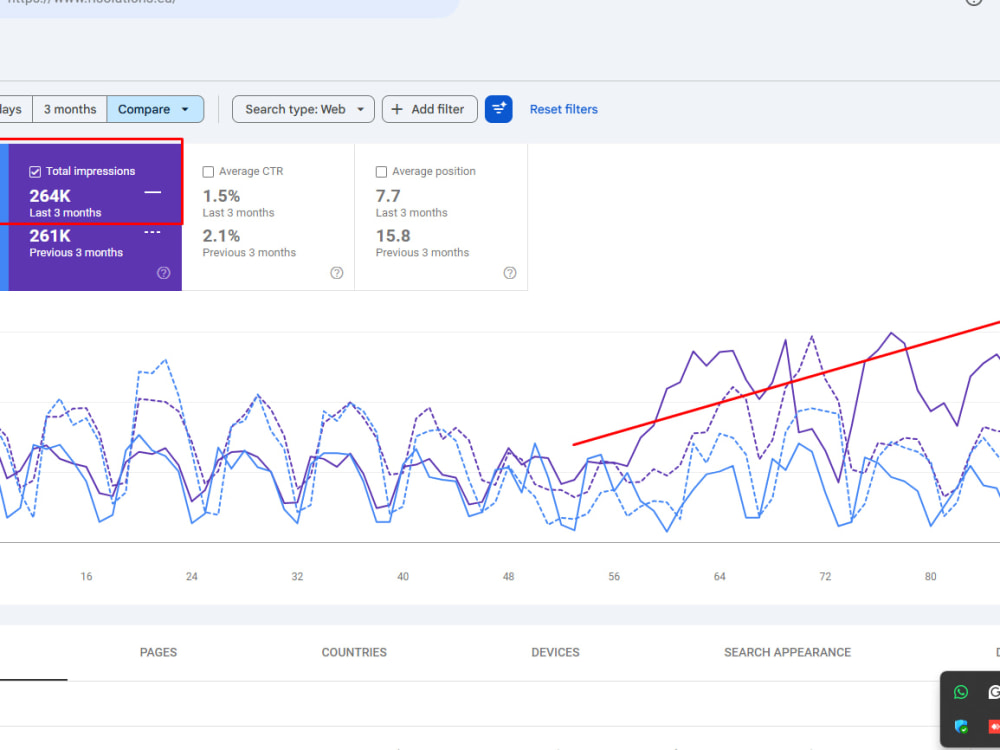
Task: Click the 261K previous impressions value
Action: 50,236
